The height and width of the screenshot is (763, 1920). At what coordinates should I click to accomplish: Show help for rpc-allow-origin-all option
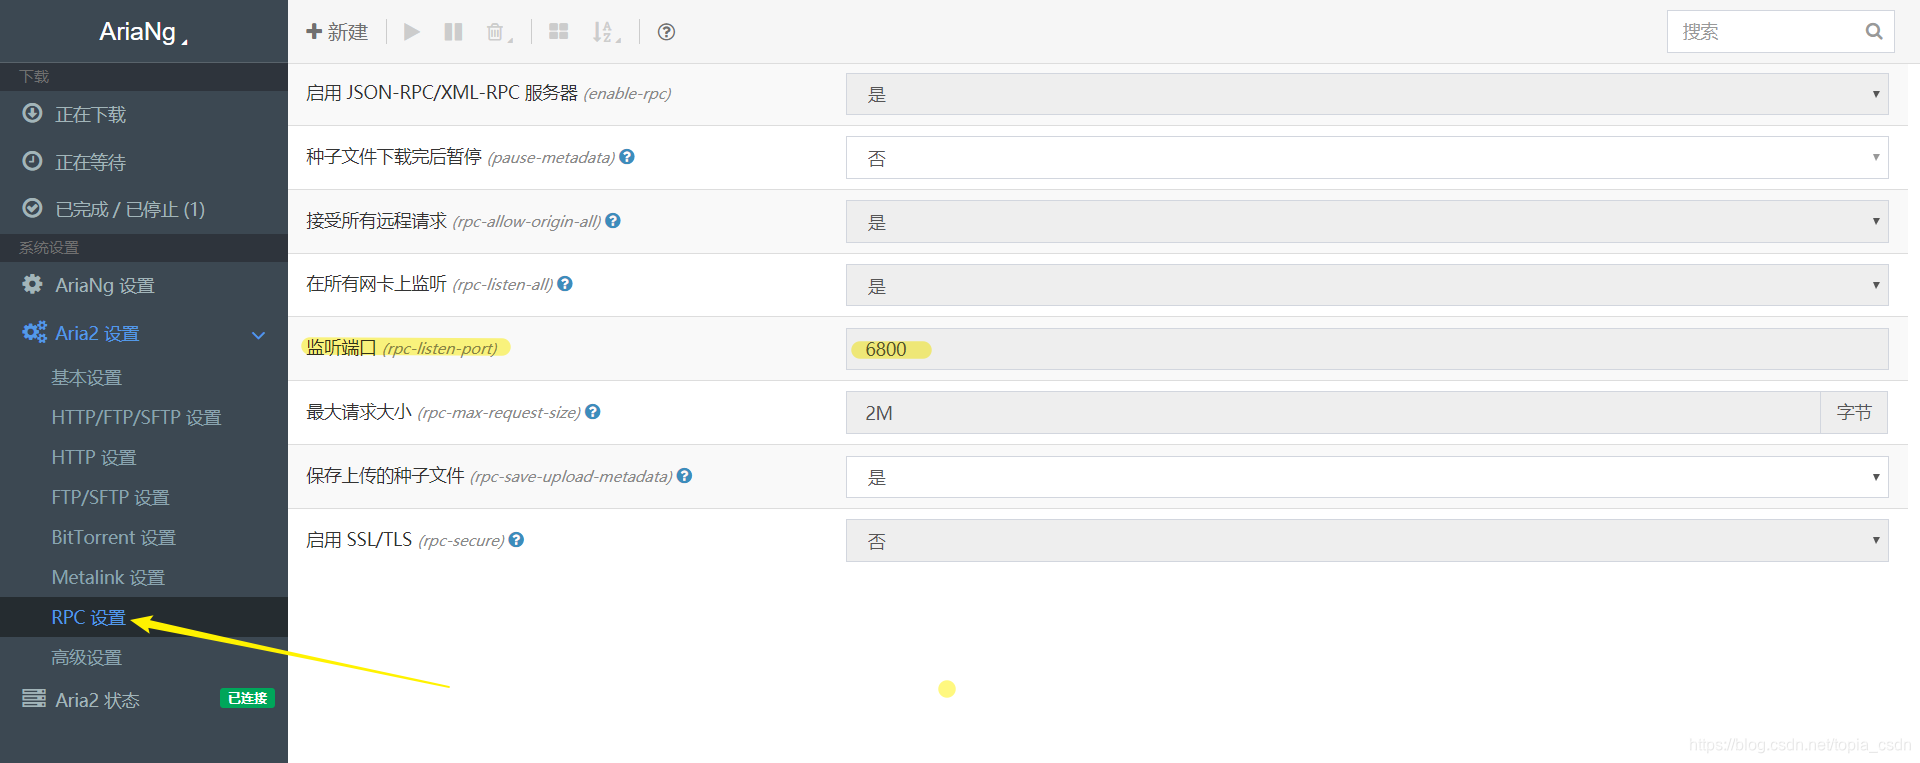(x=613, y=221)
